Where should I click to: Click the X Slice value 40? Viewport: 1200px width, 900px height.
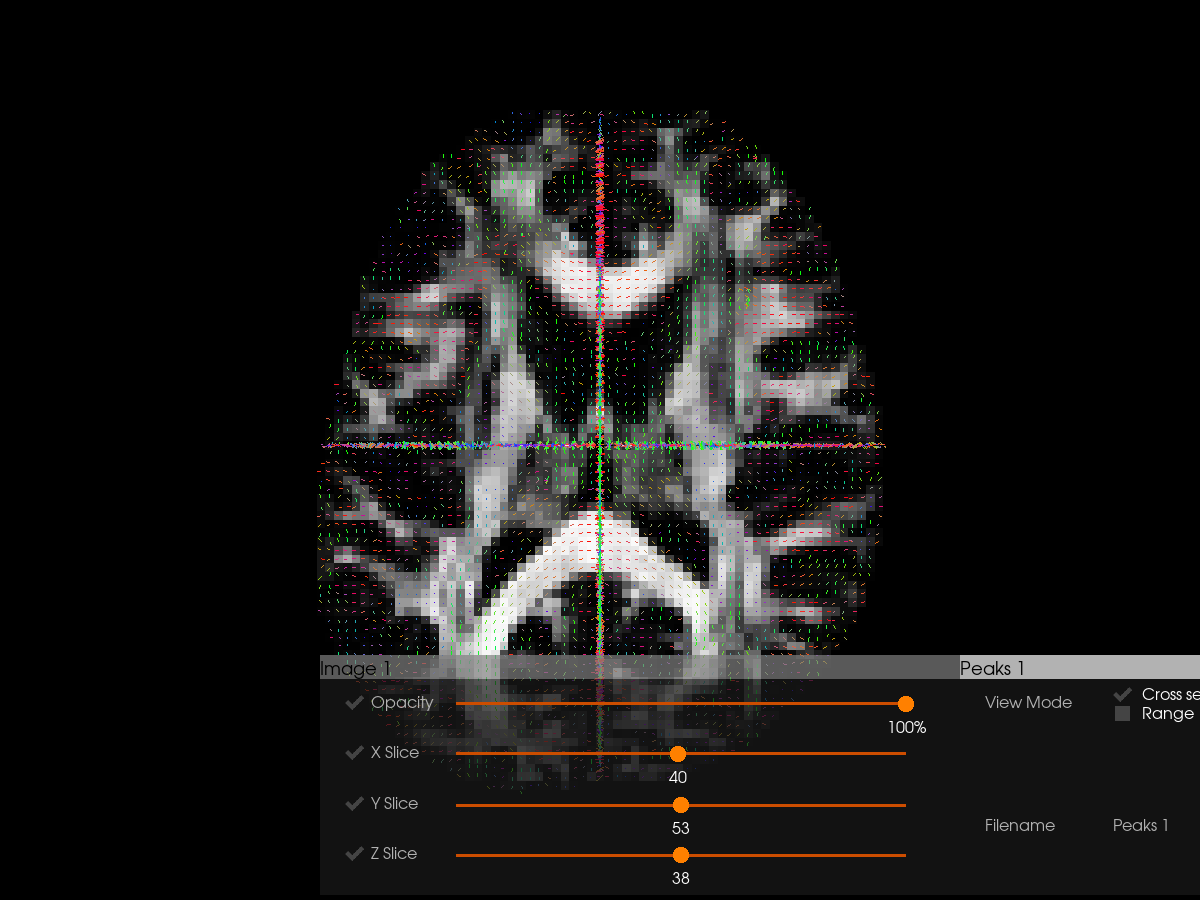pos(678,778)
